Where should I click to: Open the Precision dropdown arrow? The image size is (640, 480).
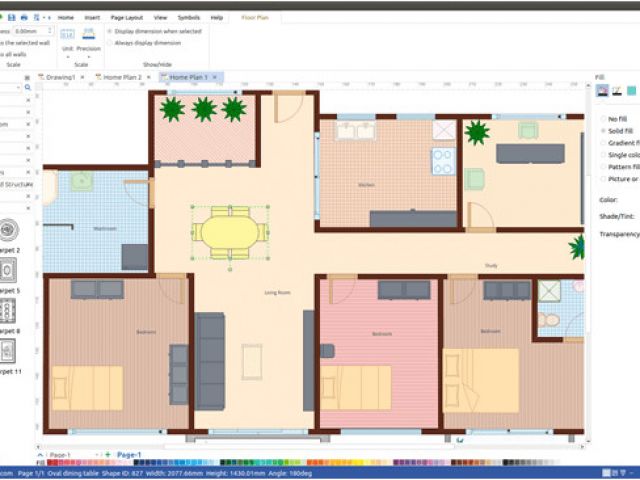point(88,56)
